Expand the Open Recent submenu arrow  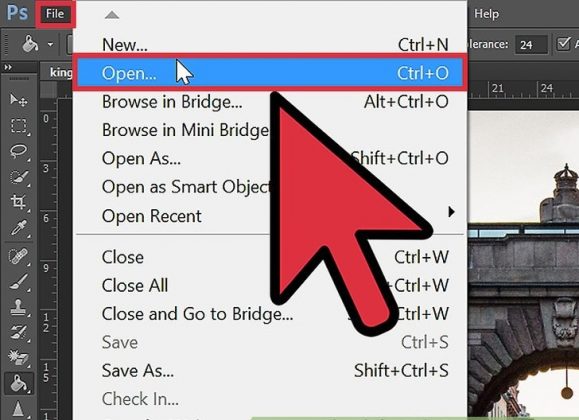(451, 212)
